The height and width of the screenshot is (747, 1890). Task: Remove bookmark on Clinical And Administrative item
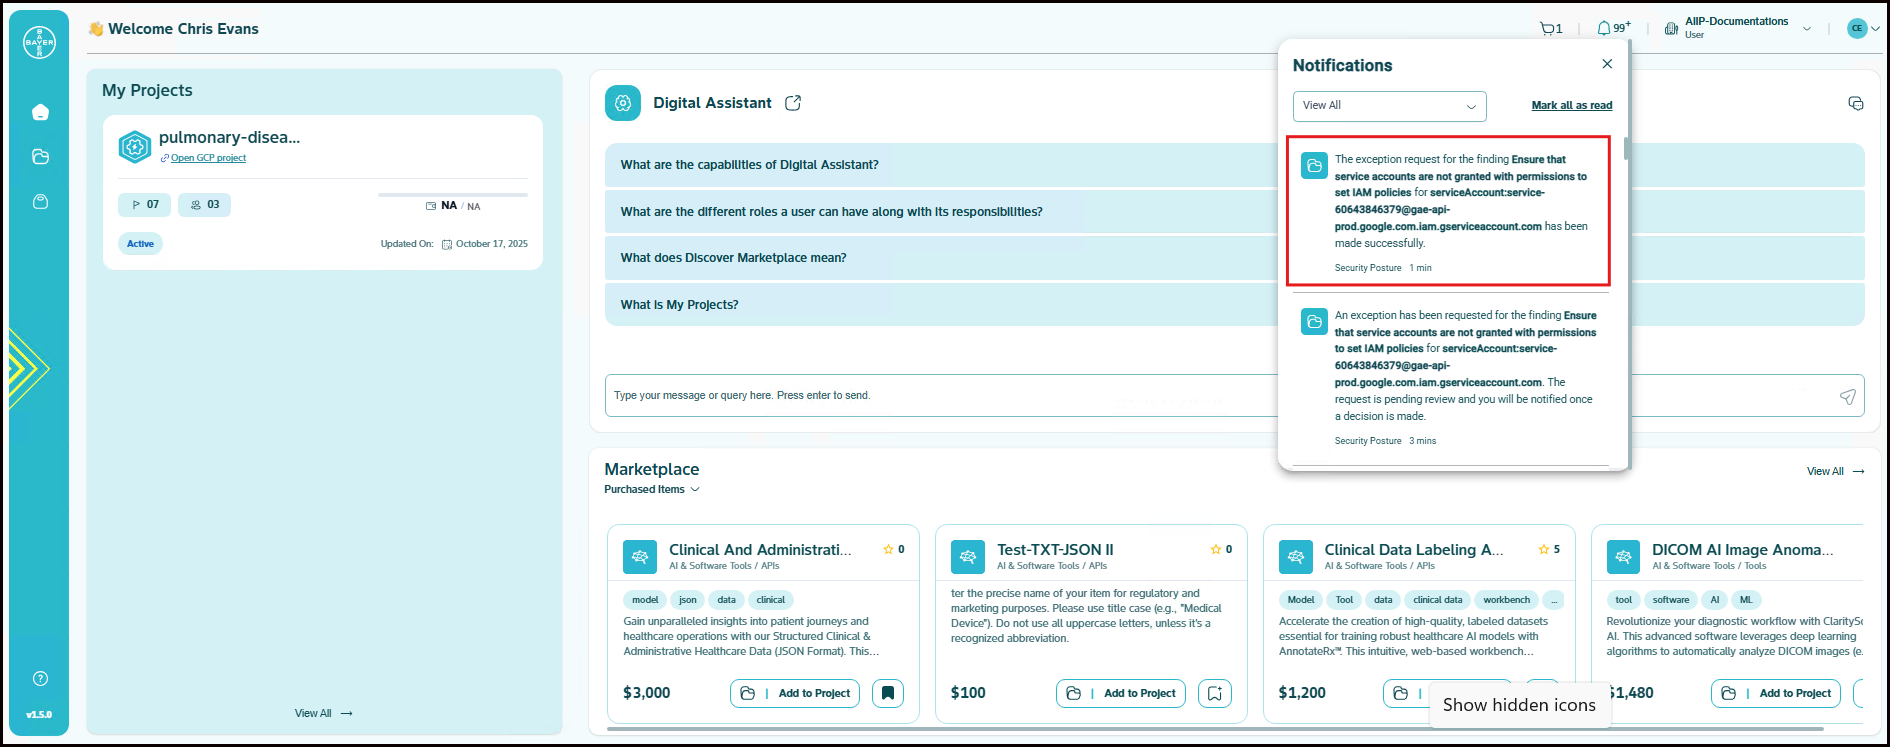tap(887, 693)
